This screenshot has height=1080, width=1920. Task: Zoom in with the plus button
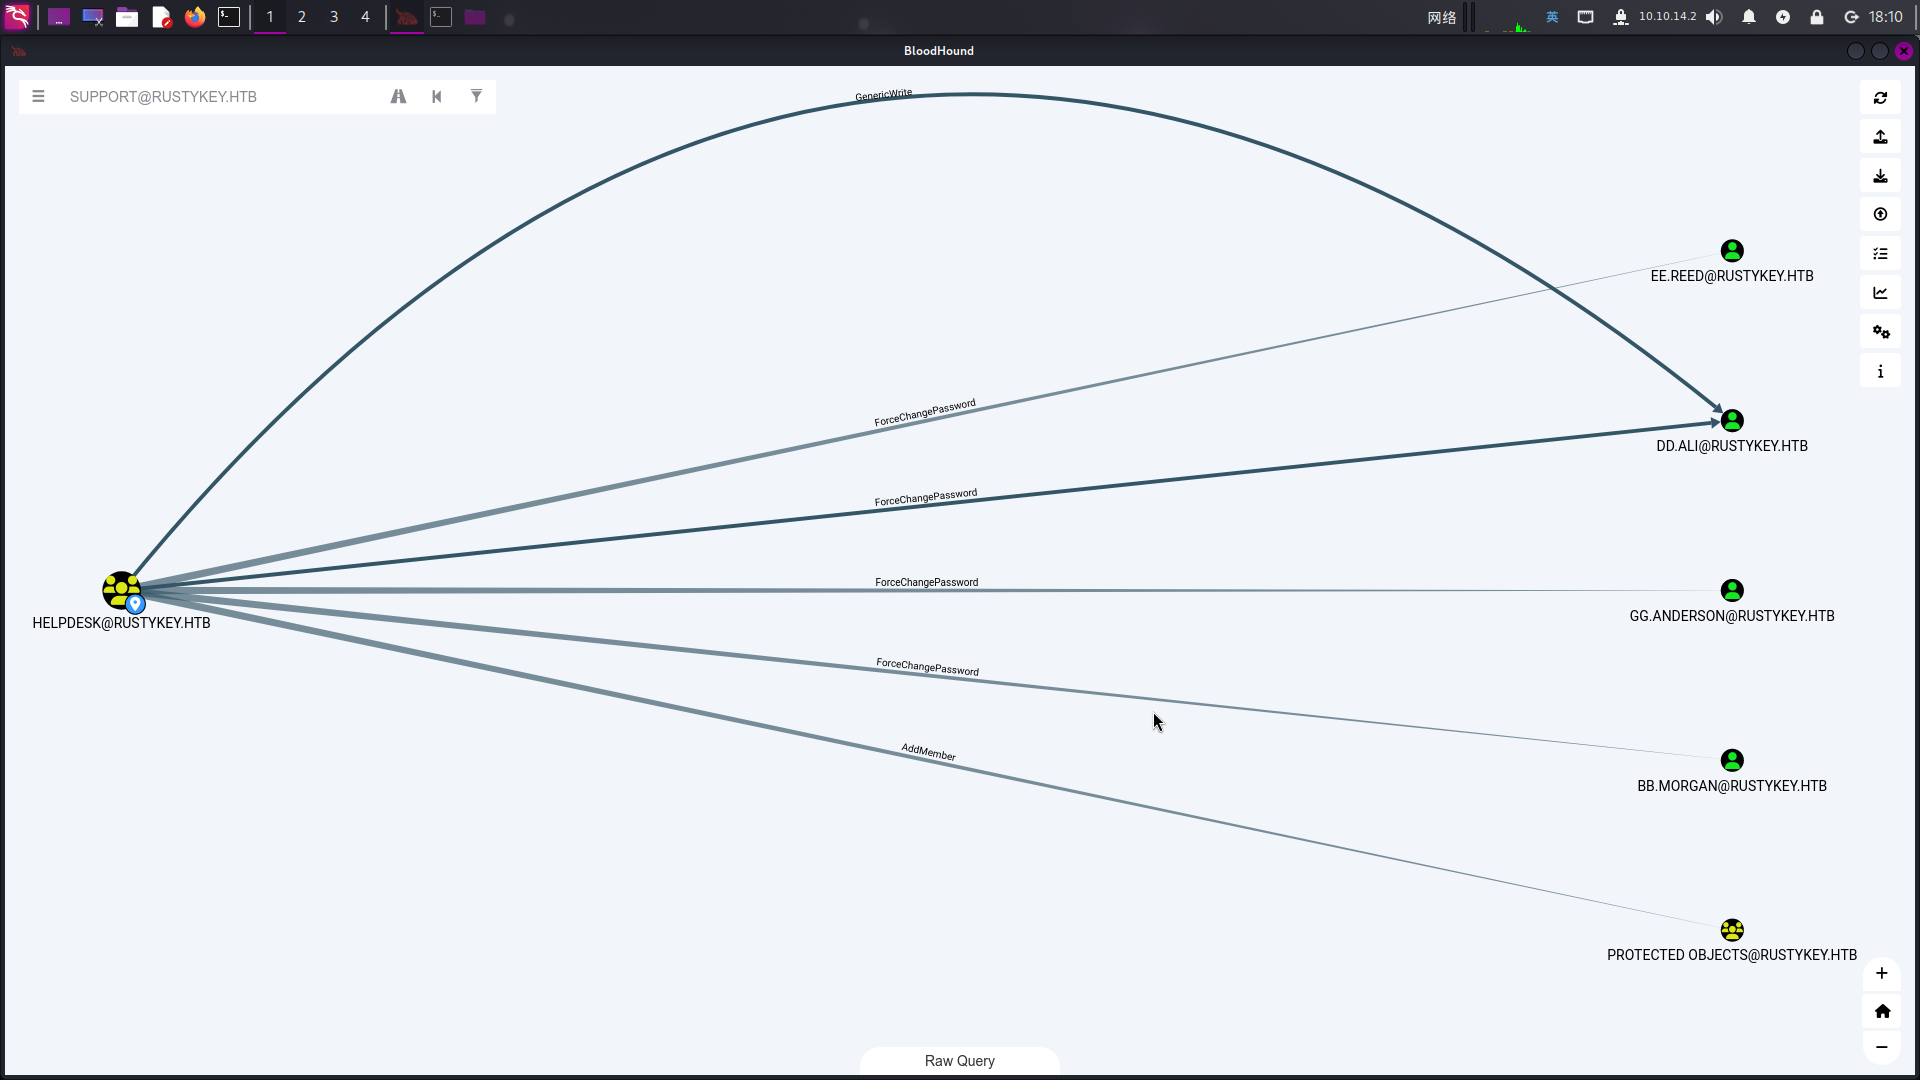1881,973
